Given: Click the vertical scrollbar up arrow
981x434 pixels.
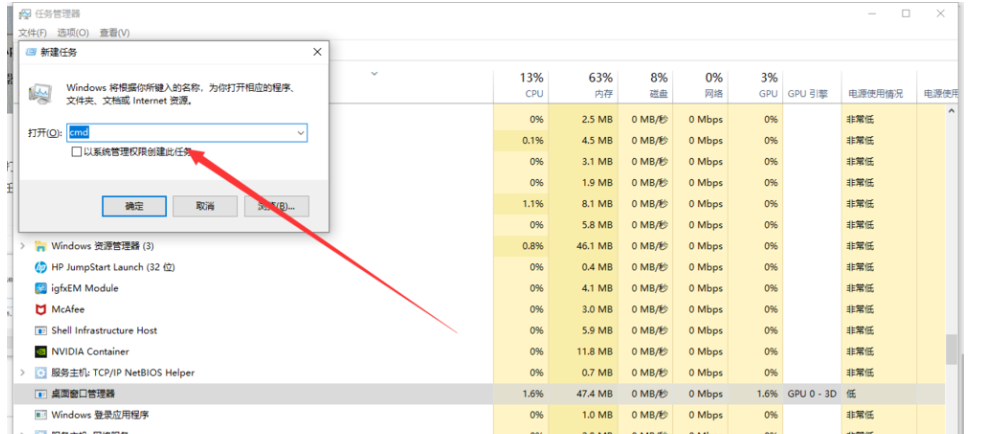Looking at the screenshot, I should (952, 111).
